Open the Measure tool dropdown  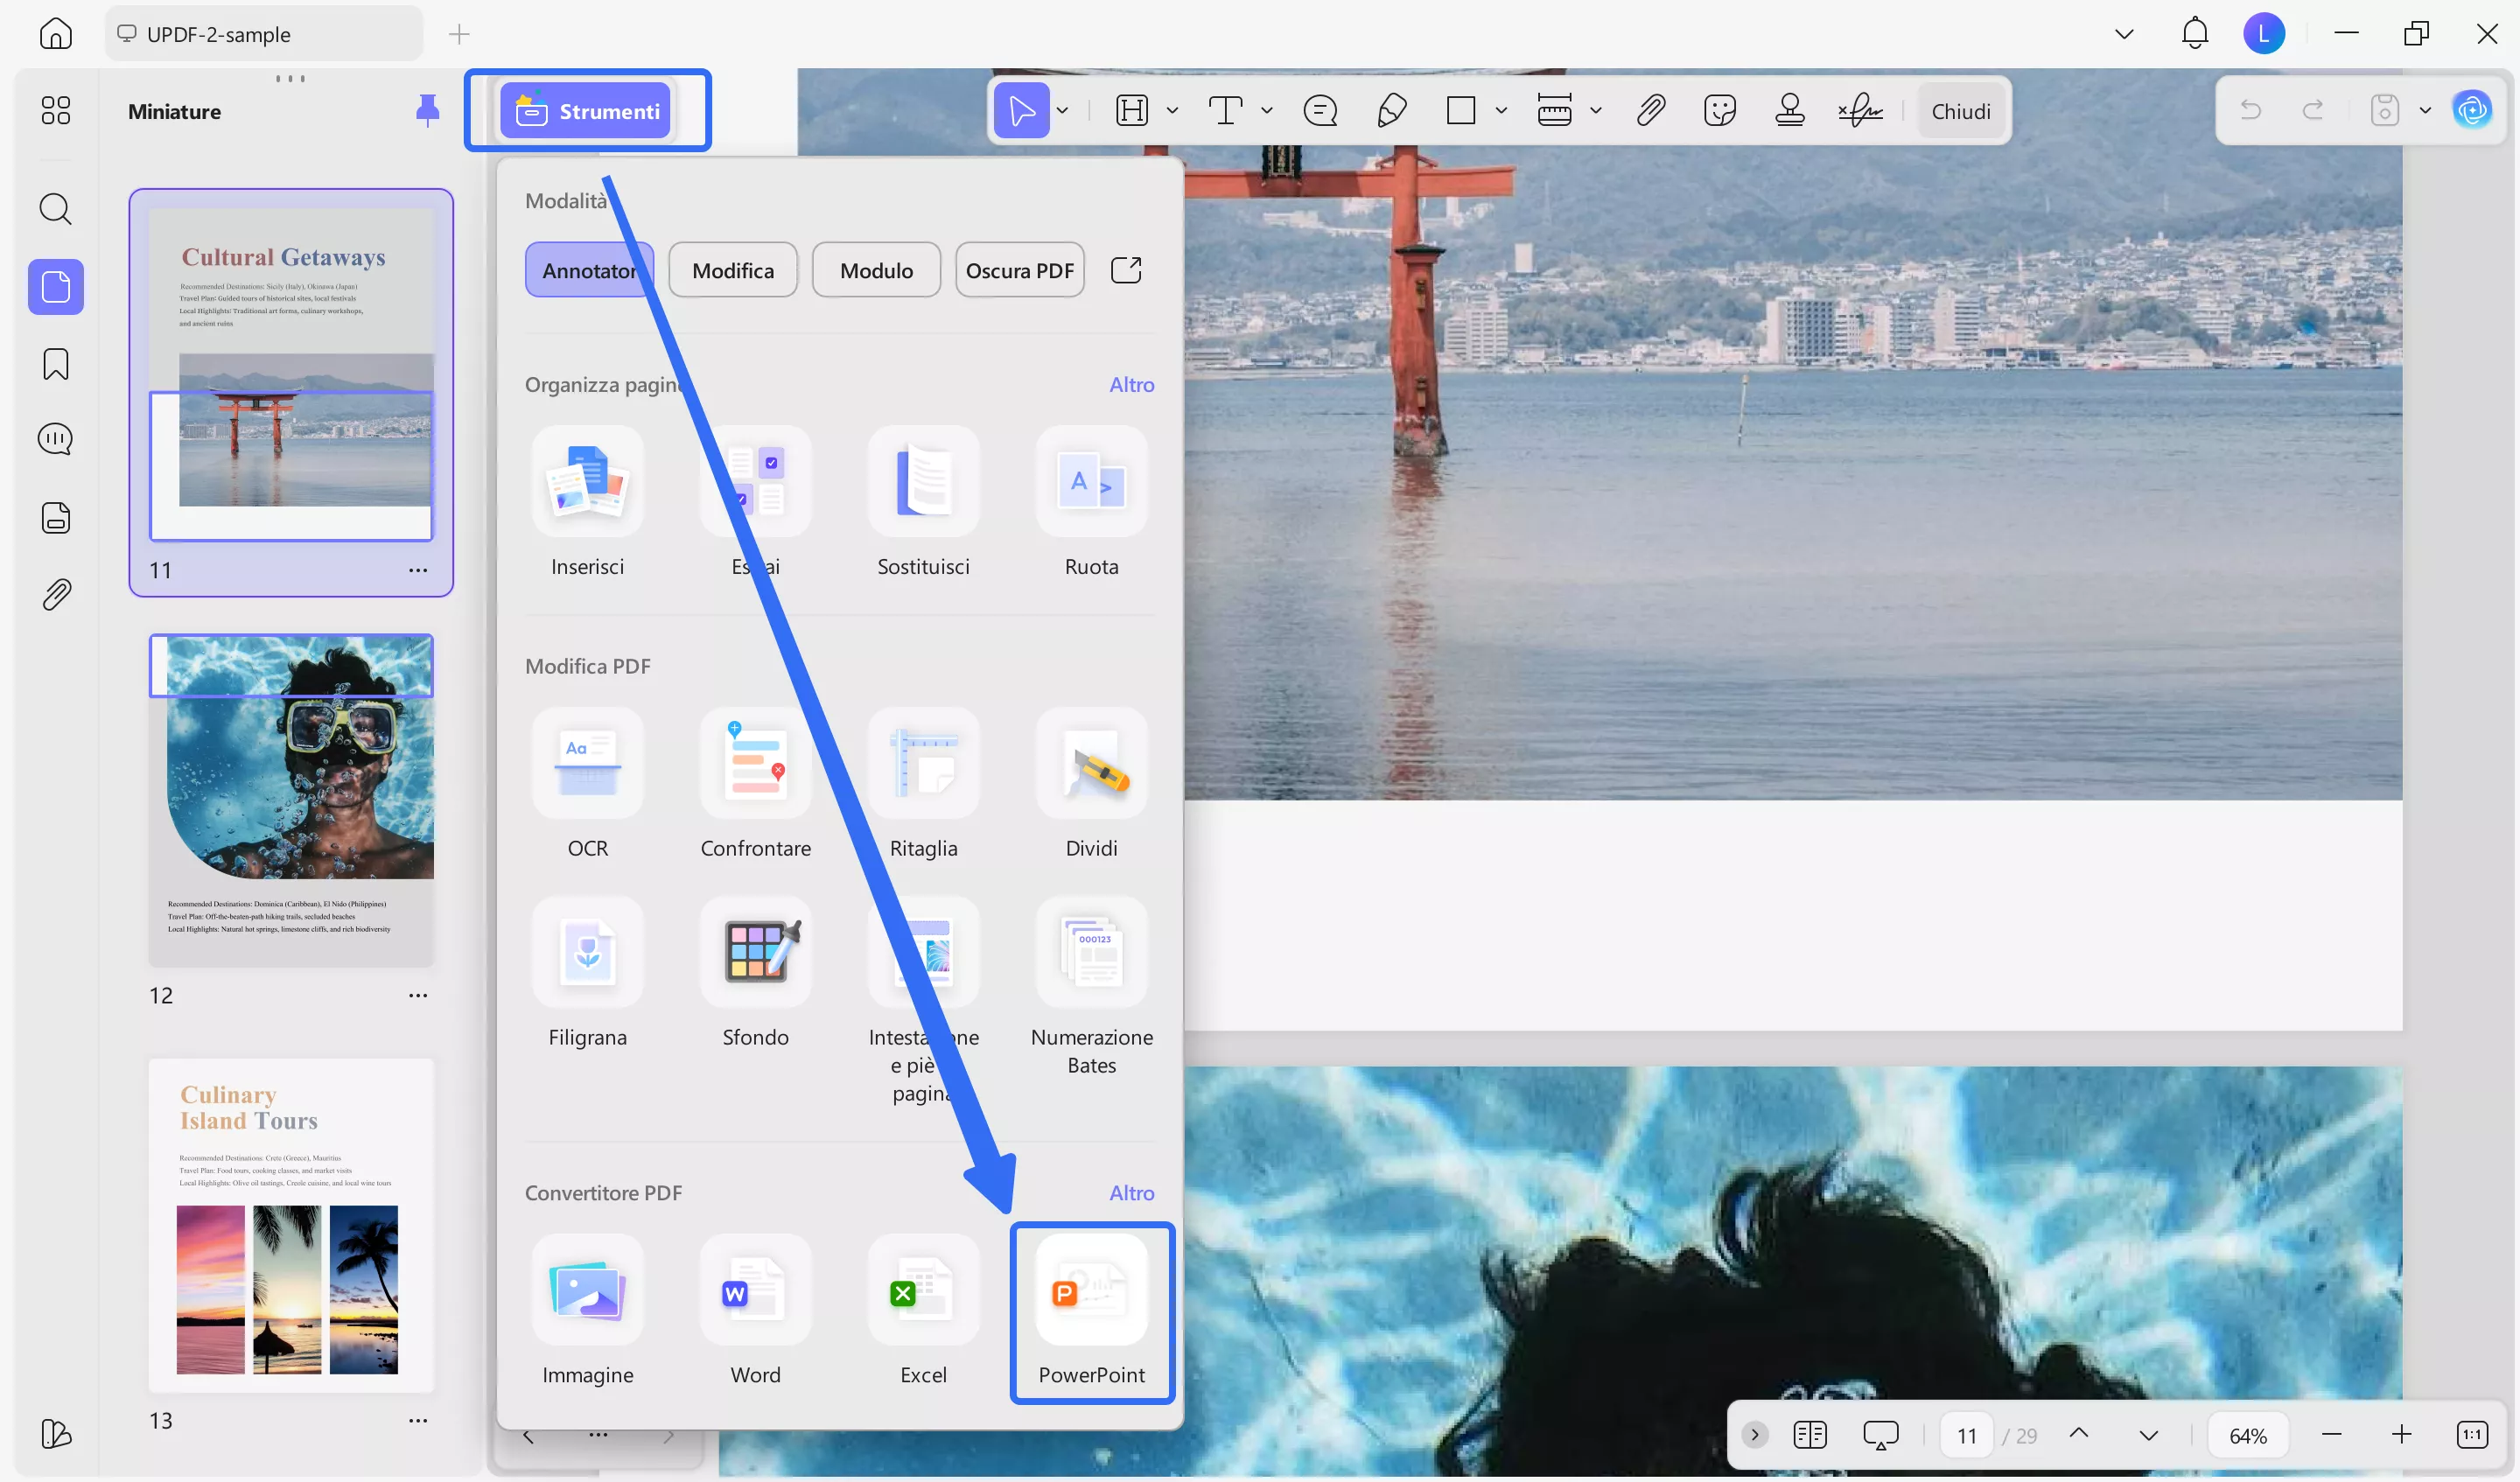1596,110
